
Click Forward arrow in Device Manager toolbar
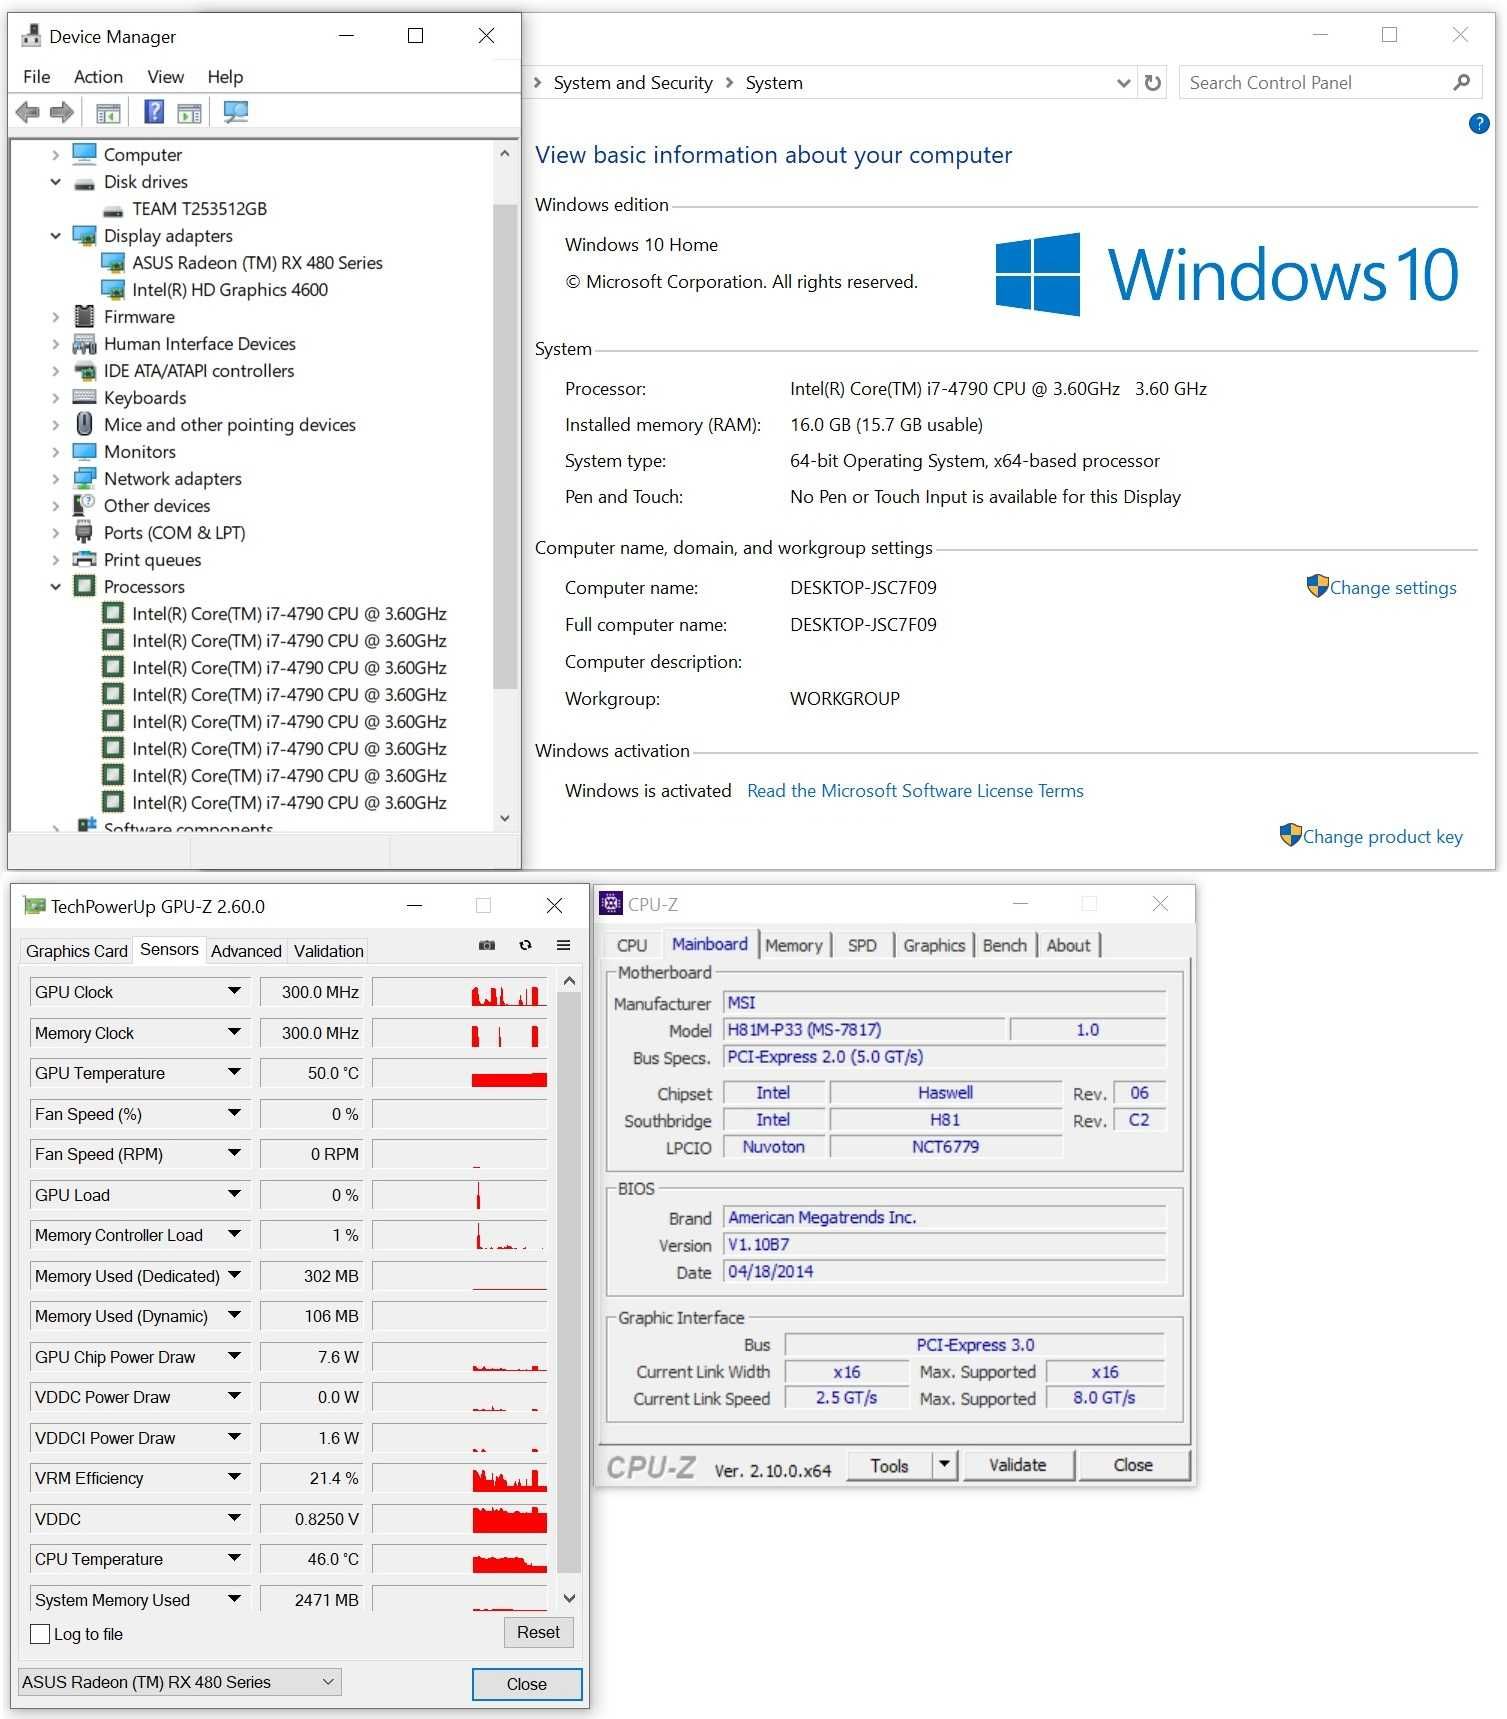(x=62, y=113)
